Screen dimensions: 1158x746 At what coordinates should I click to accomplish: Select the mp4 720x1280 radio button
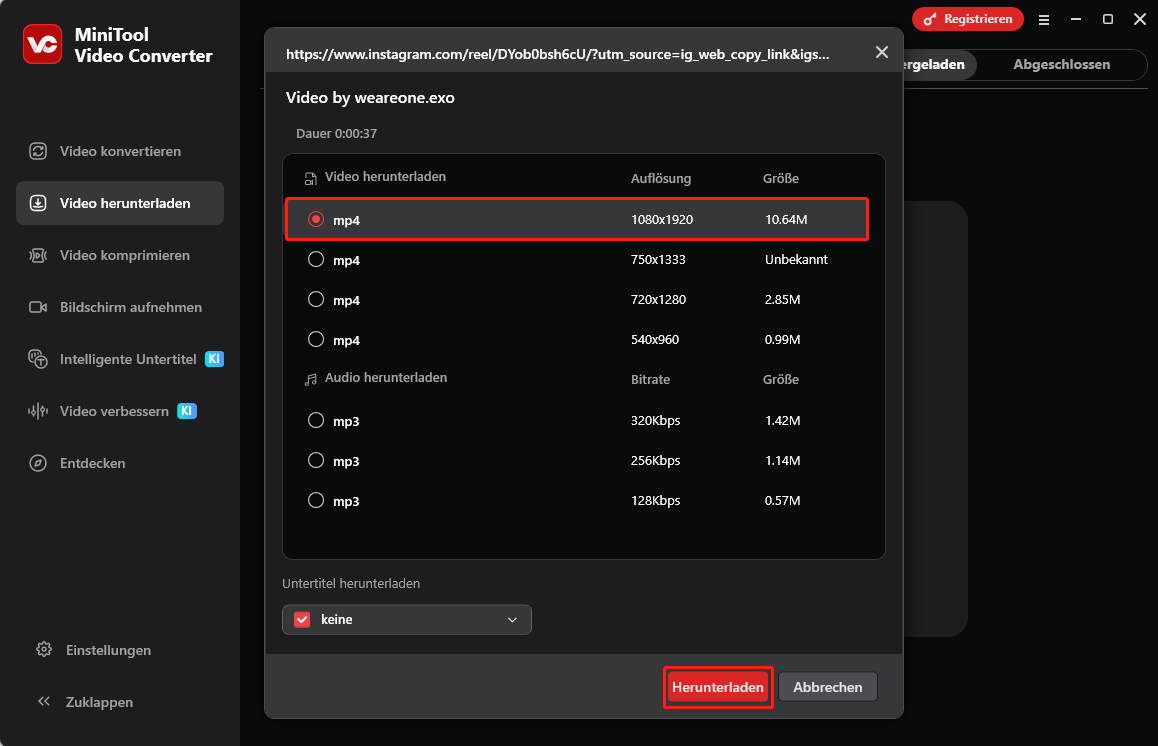point(316,299)
